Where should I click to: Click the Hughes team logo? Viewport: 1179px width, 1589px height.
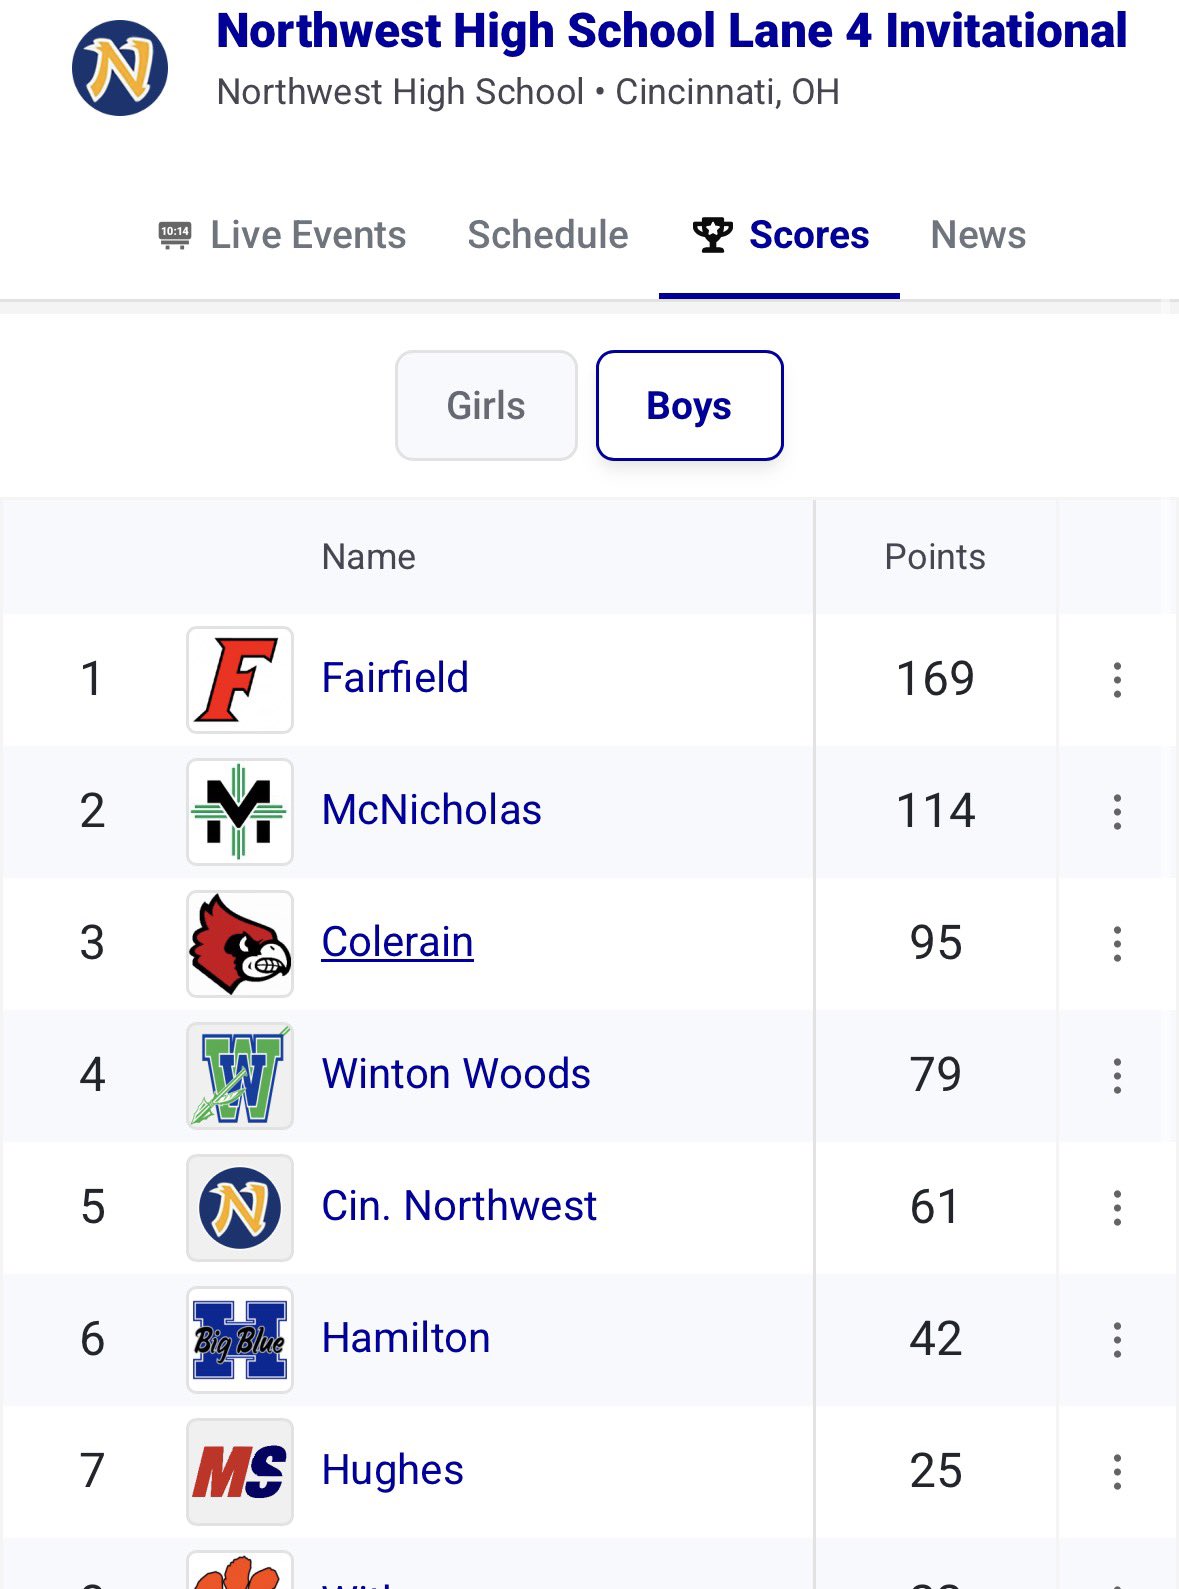(x=240, y=1472)
